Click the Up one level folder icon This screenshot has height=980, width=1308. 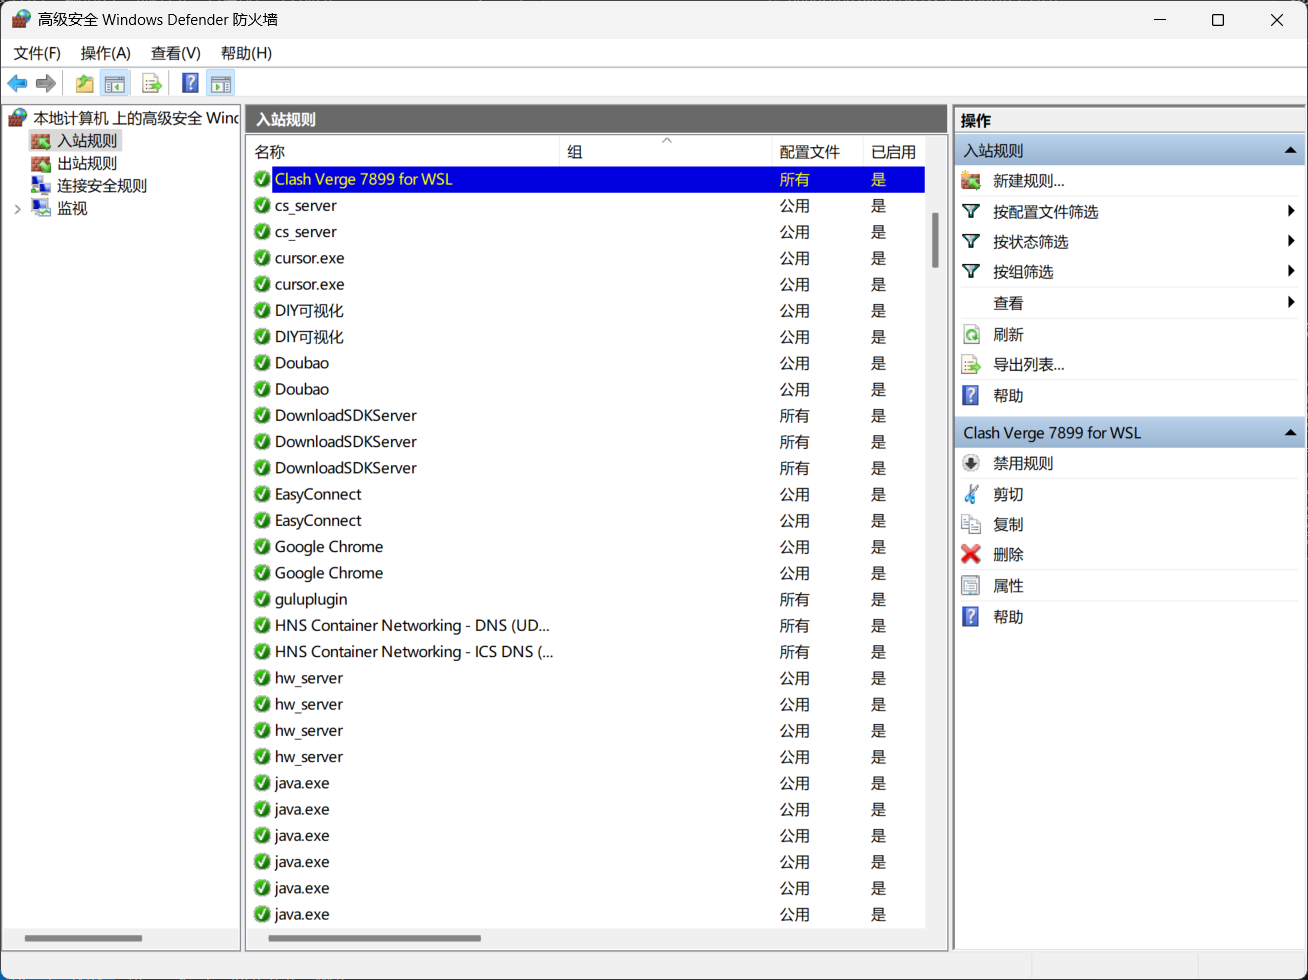pos(85,83)
